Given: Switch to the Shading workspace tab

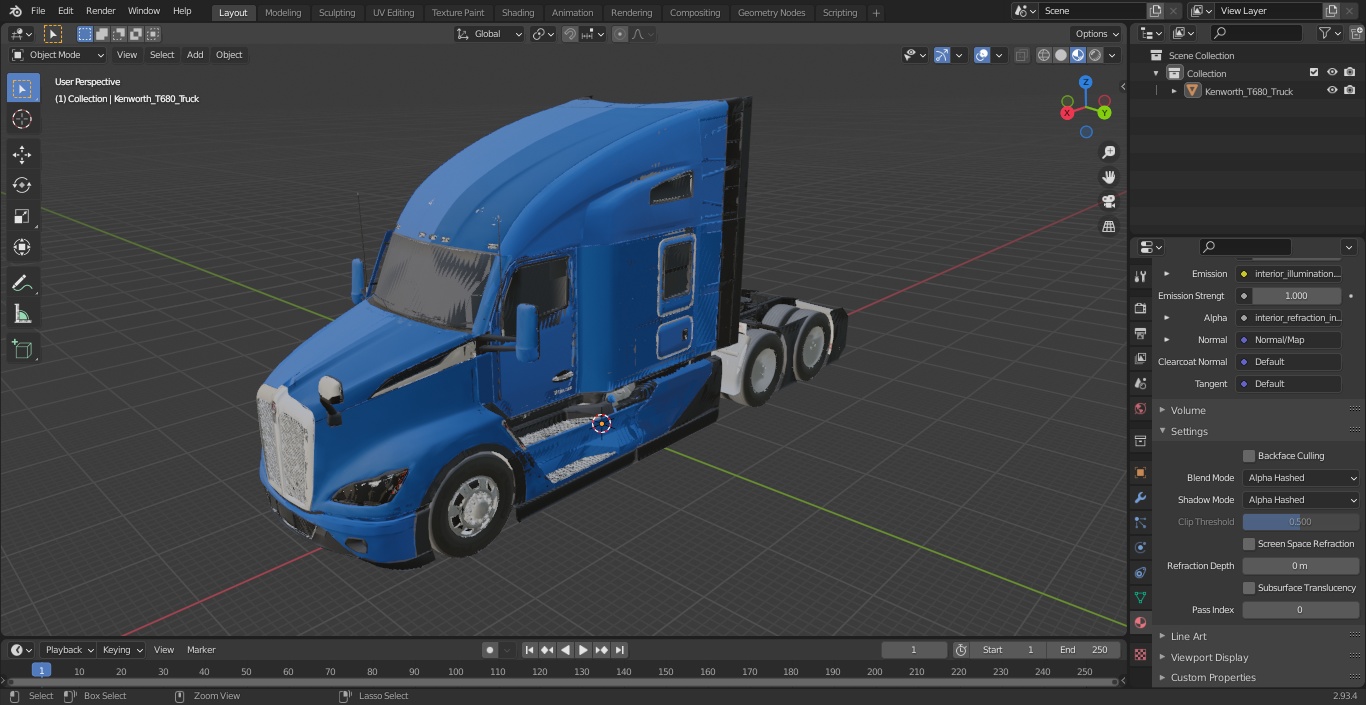Looking at the screenshot, I should [518, 13].
